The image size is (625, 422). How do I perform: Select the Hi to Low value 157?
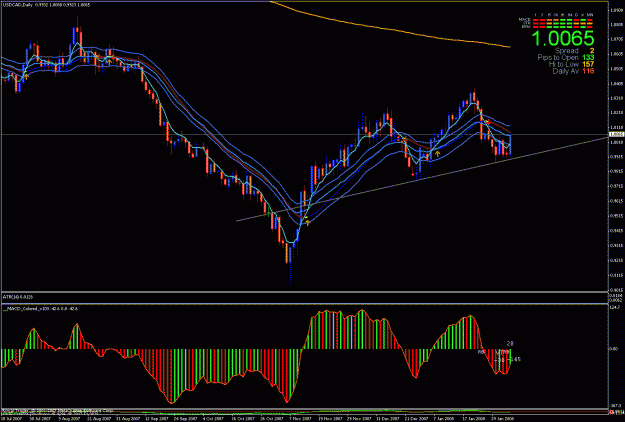588,64
